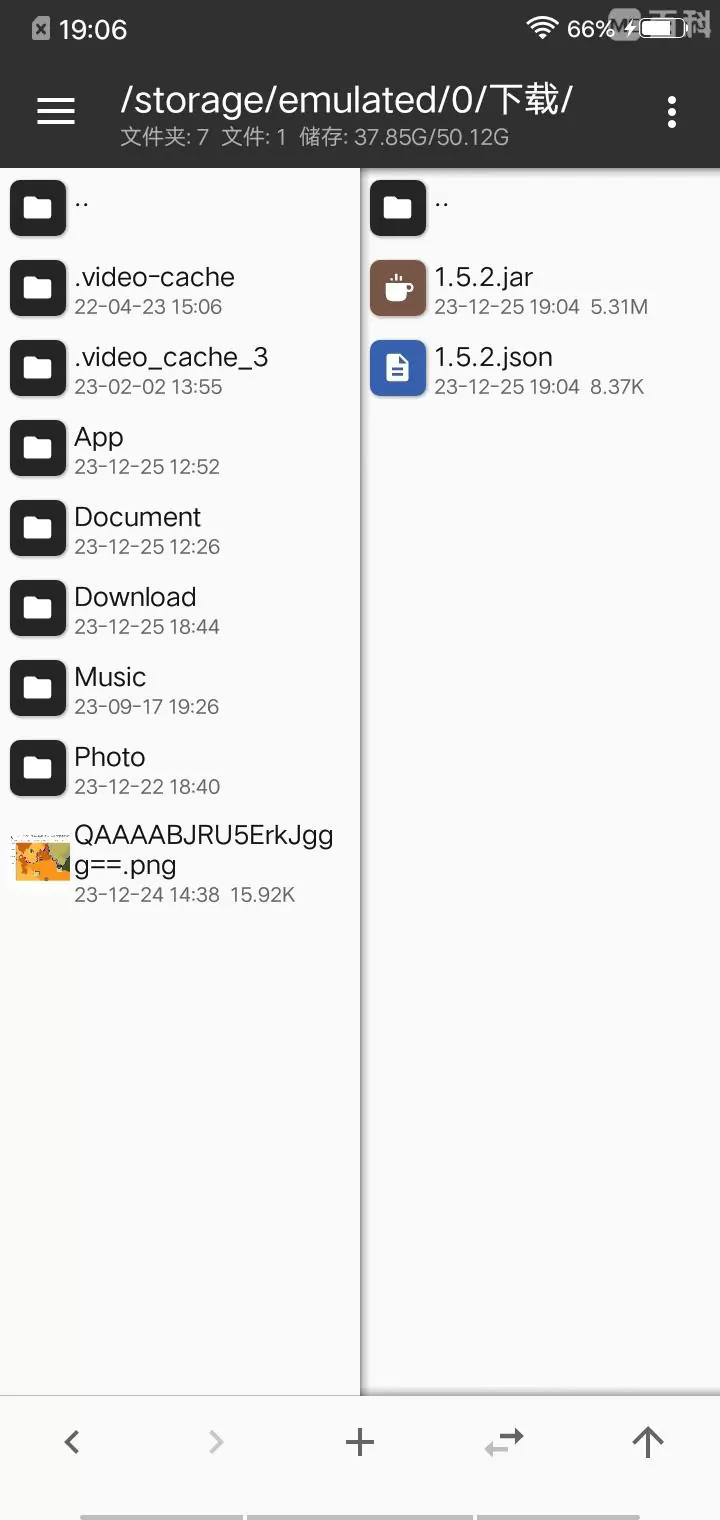Open the .video_cache_3 folder
This screenshot has width=720, height=1520.
(x=180, y=368)
